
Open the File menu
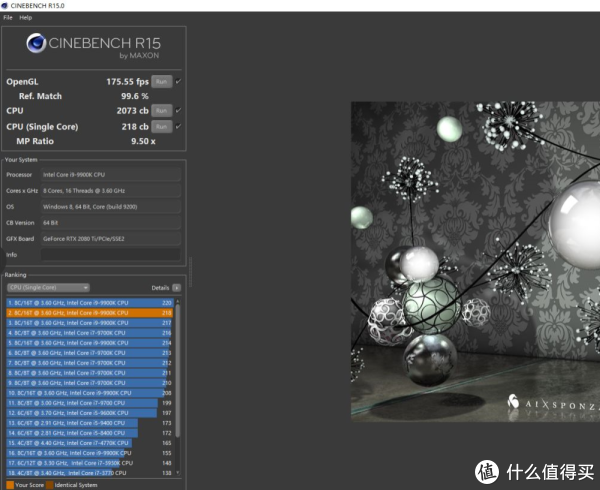8,18
